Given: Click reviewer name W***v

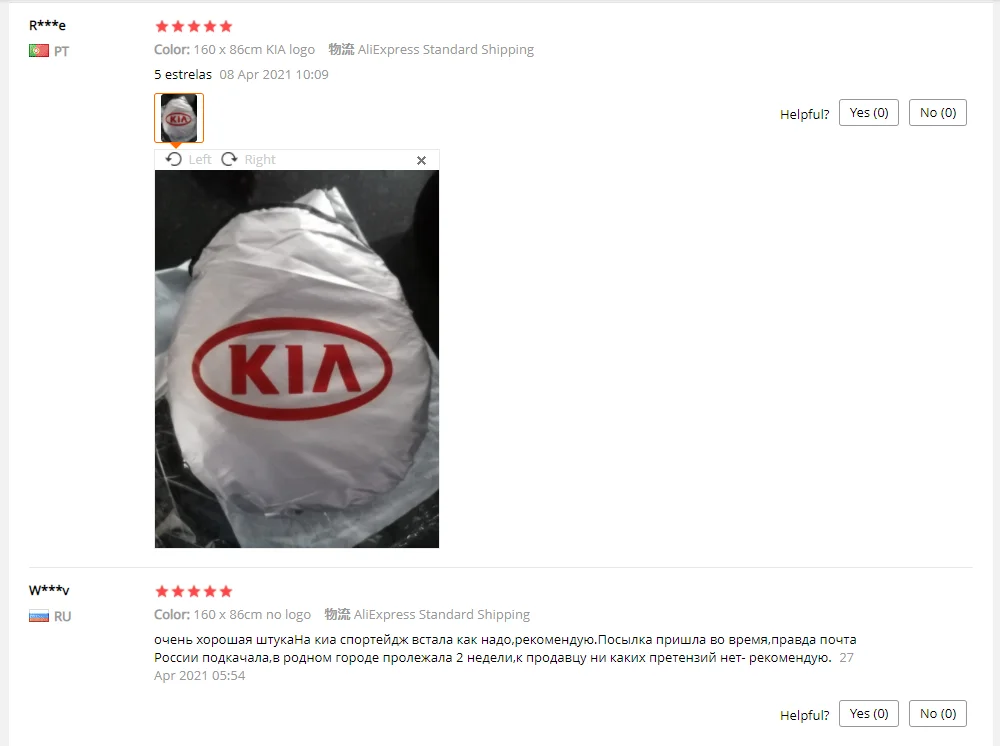Looking at the screenshot, I should click(49, 590).
